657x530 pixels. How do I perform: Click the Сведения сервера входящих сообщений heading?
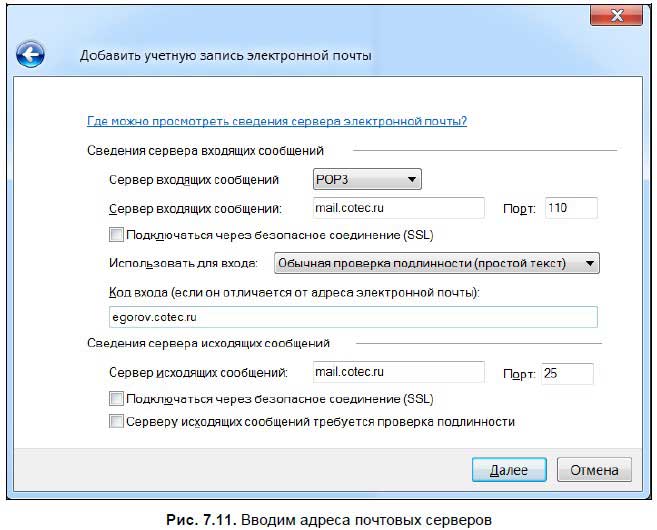pos(206,150)
